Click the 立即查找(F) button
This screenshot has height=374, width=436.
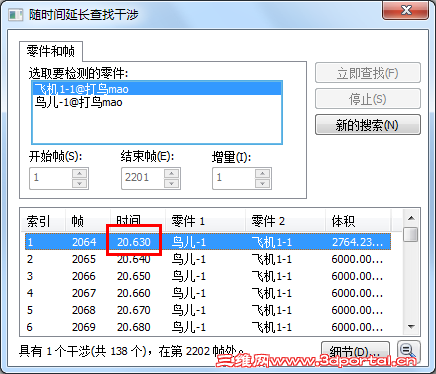[368, 73]
